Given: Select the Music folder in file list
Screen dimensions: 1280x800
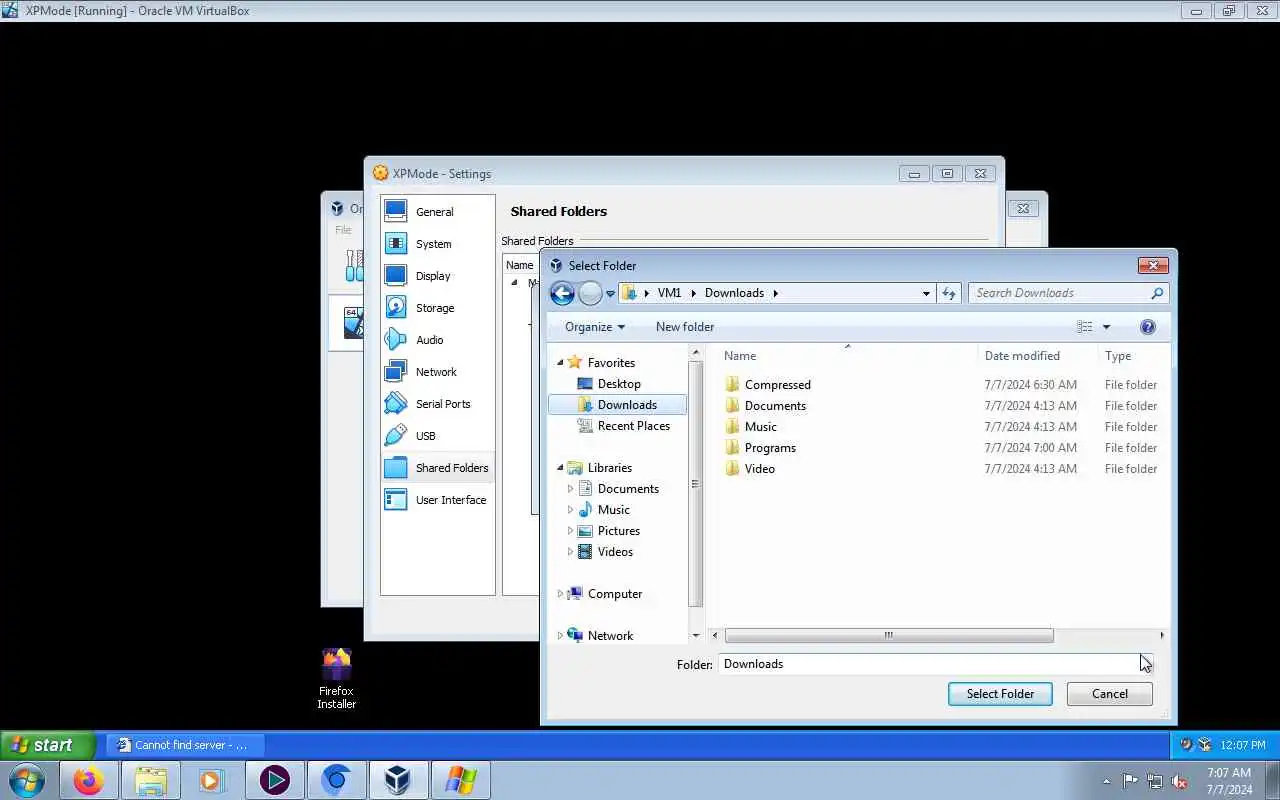Looking at the screenshot, I should tap(760, 427).
